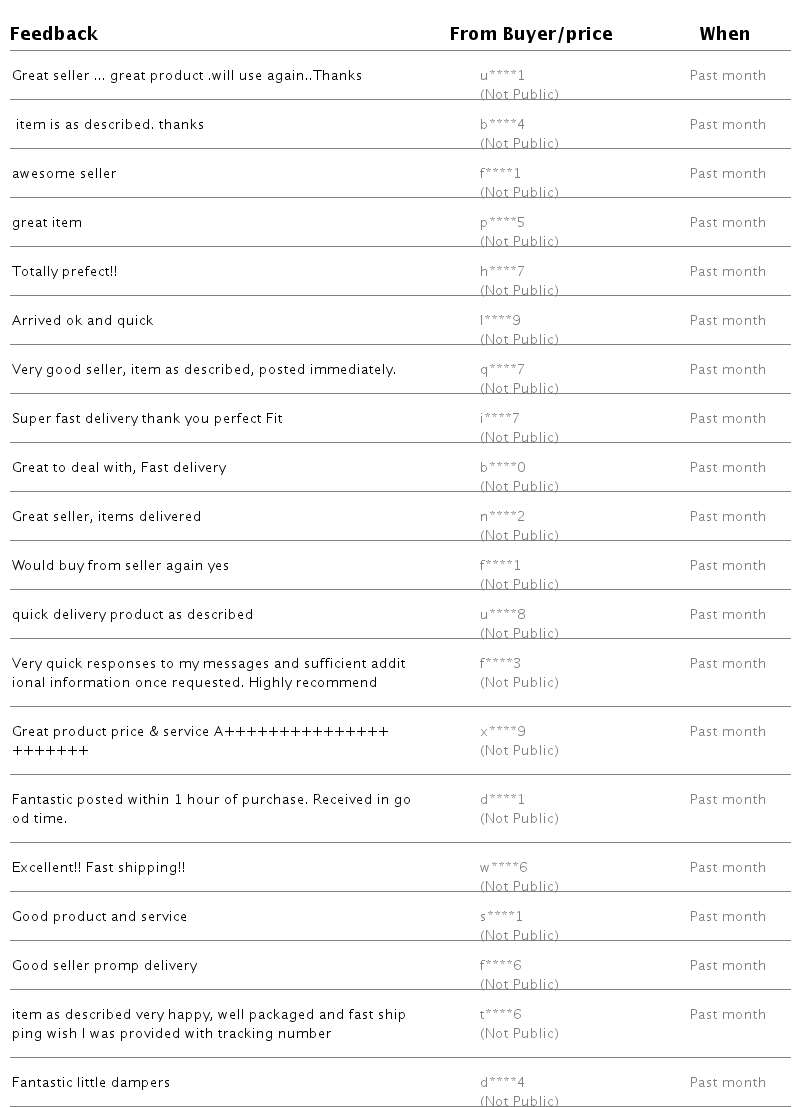The image size is (800, 1107).
Task: Select buyer t****6 username
Action: point(500,1015)
